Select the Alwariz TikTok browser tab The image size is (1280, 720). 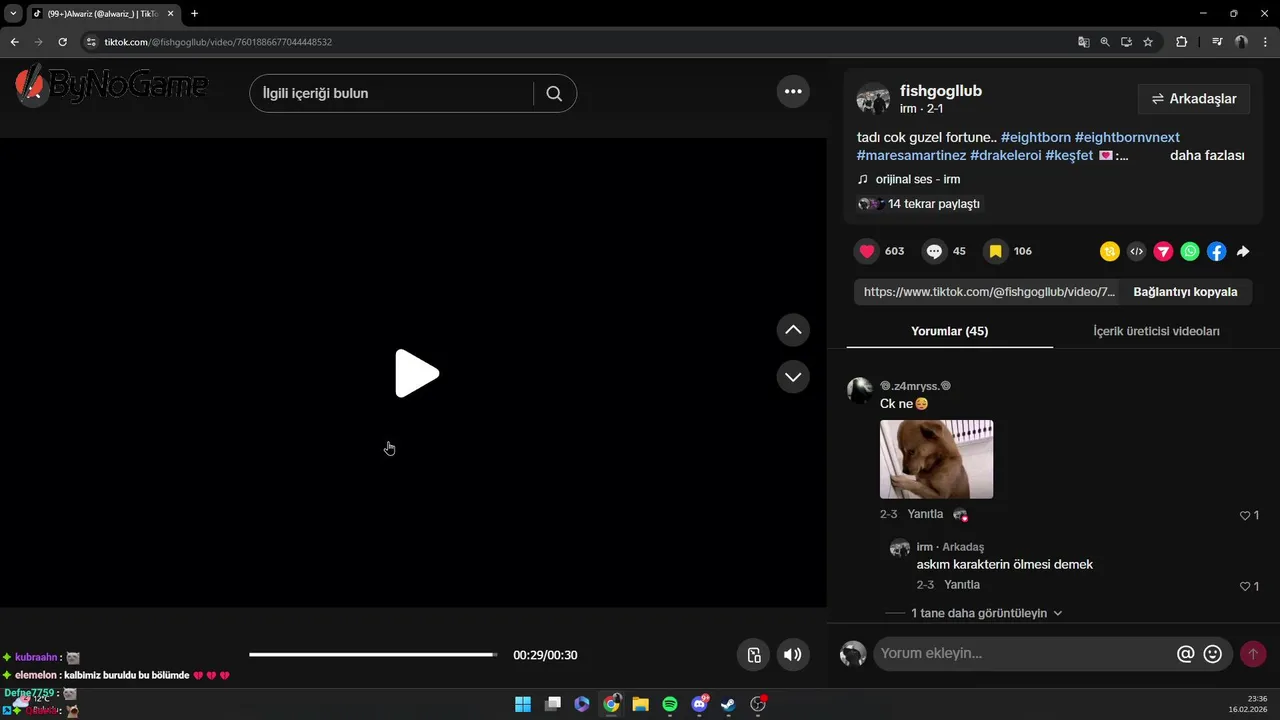coord(102,14)
